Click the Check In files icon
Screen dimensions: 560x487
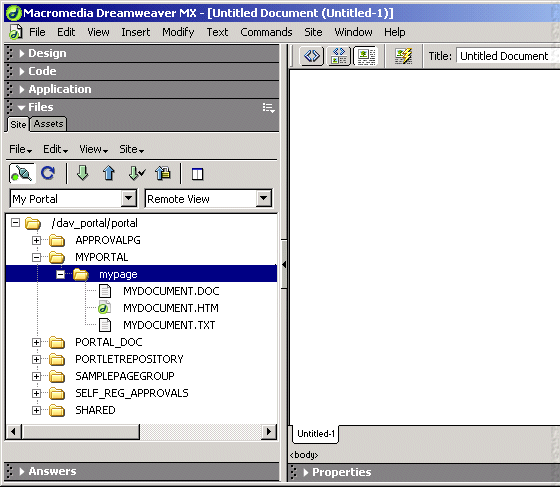pos(163,173)
